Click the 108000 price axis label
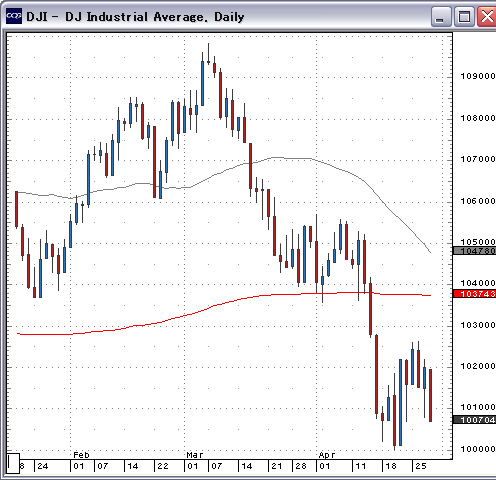Screen dimensions: 496x480 coord(478,118)
